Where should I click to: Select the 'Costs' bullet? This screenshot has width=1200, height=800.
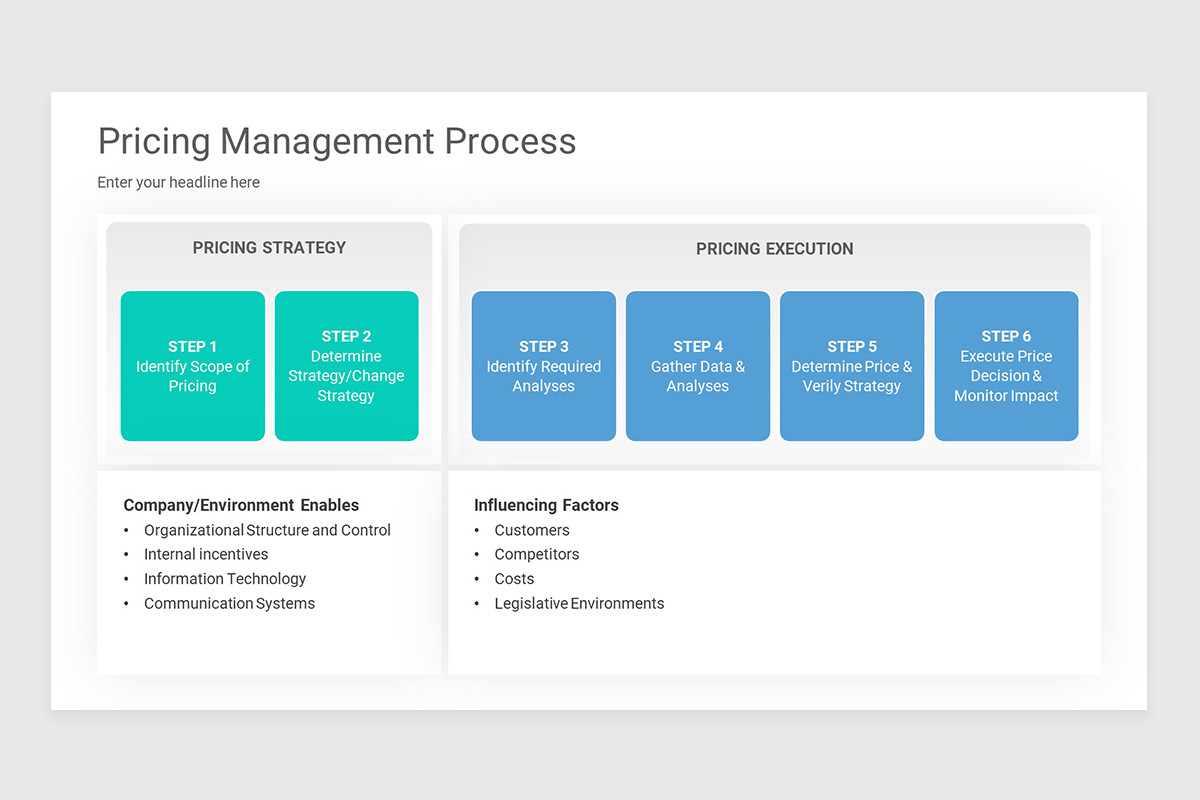[x=514, y=579]
